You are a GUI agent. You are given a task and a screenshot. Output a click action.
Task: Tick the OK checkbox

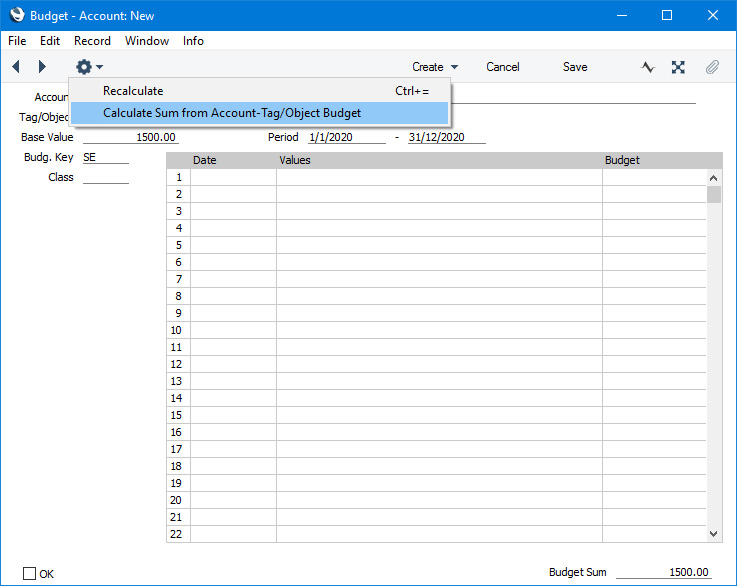(30, 573)
